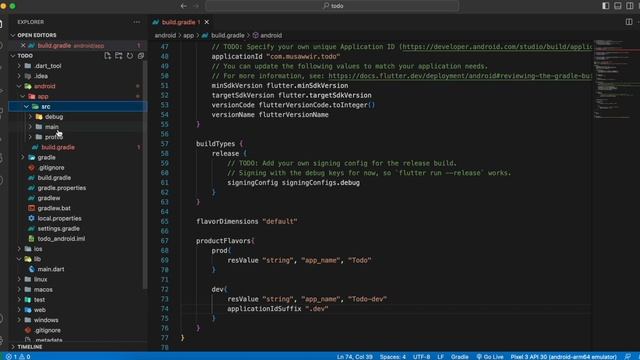Click New Folder icon in TODO header
This screenshot has width=640, height=360.
pos(118,56)
